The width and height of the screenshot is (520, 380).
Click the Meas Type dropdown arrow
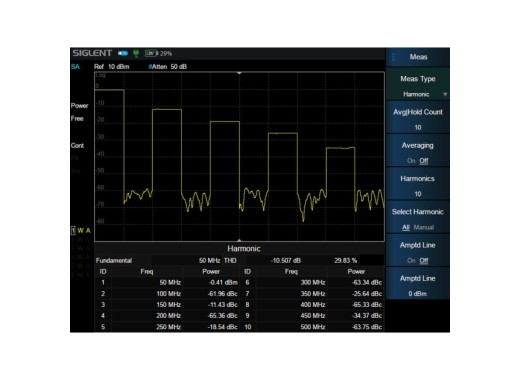pos(445,95)
